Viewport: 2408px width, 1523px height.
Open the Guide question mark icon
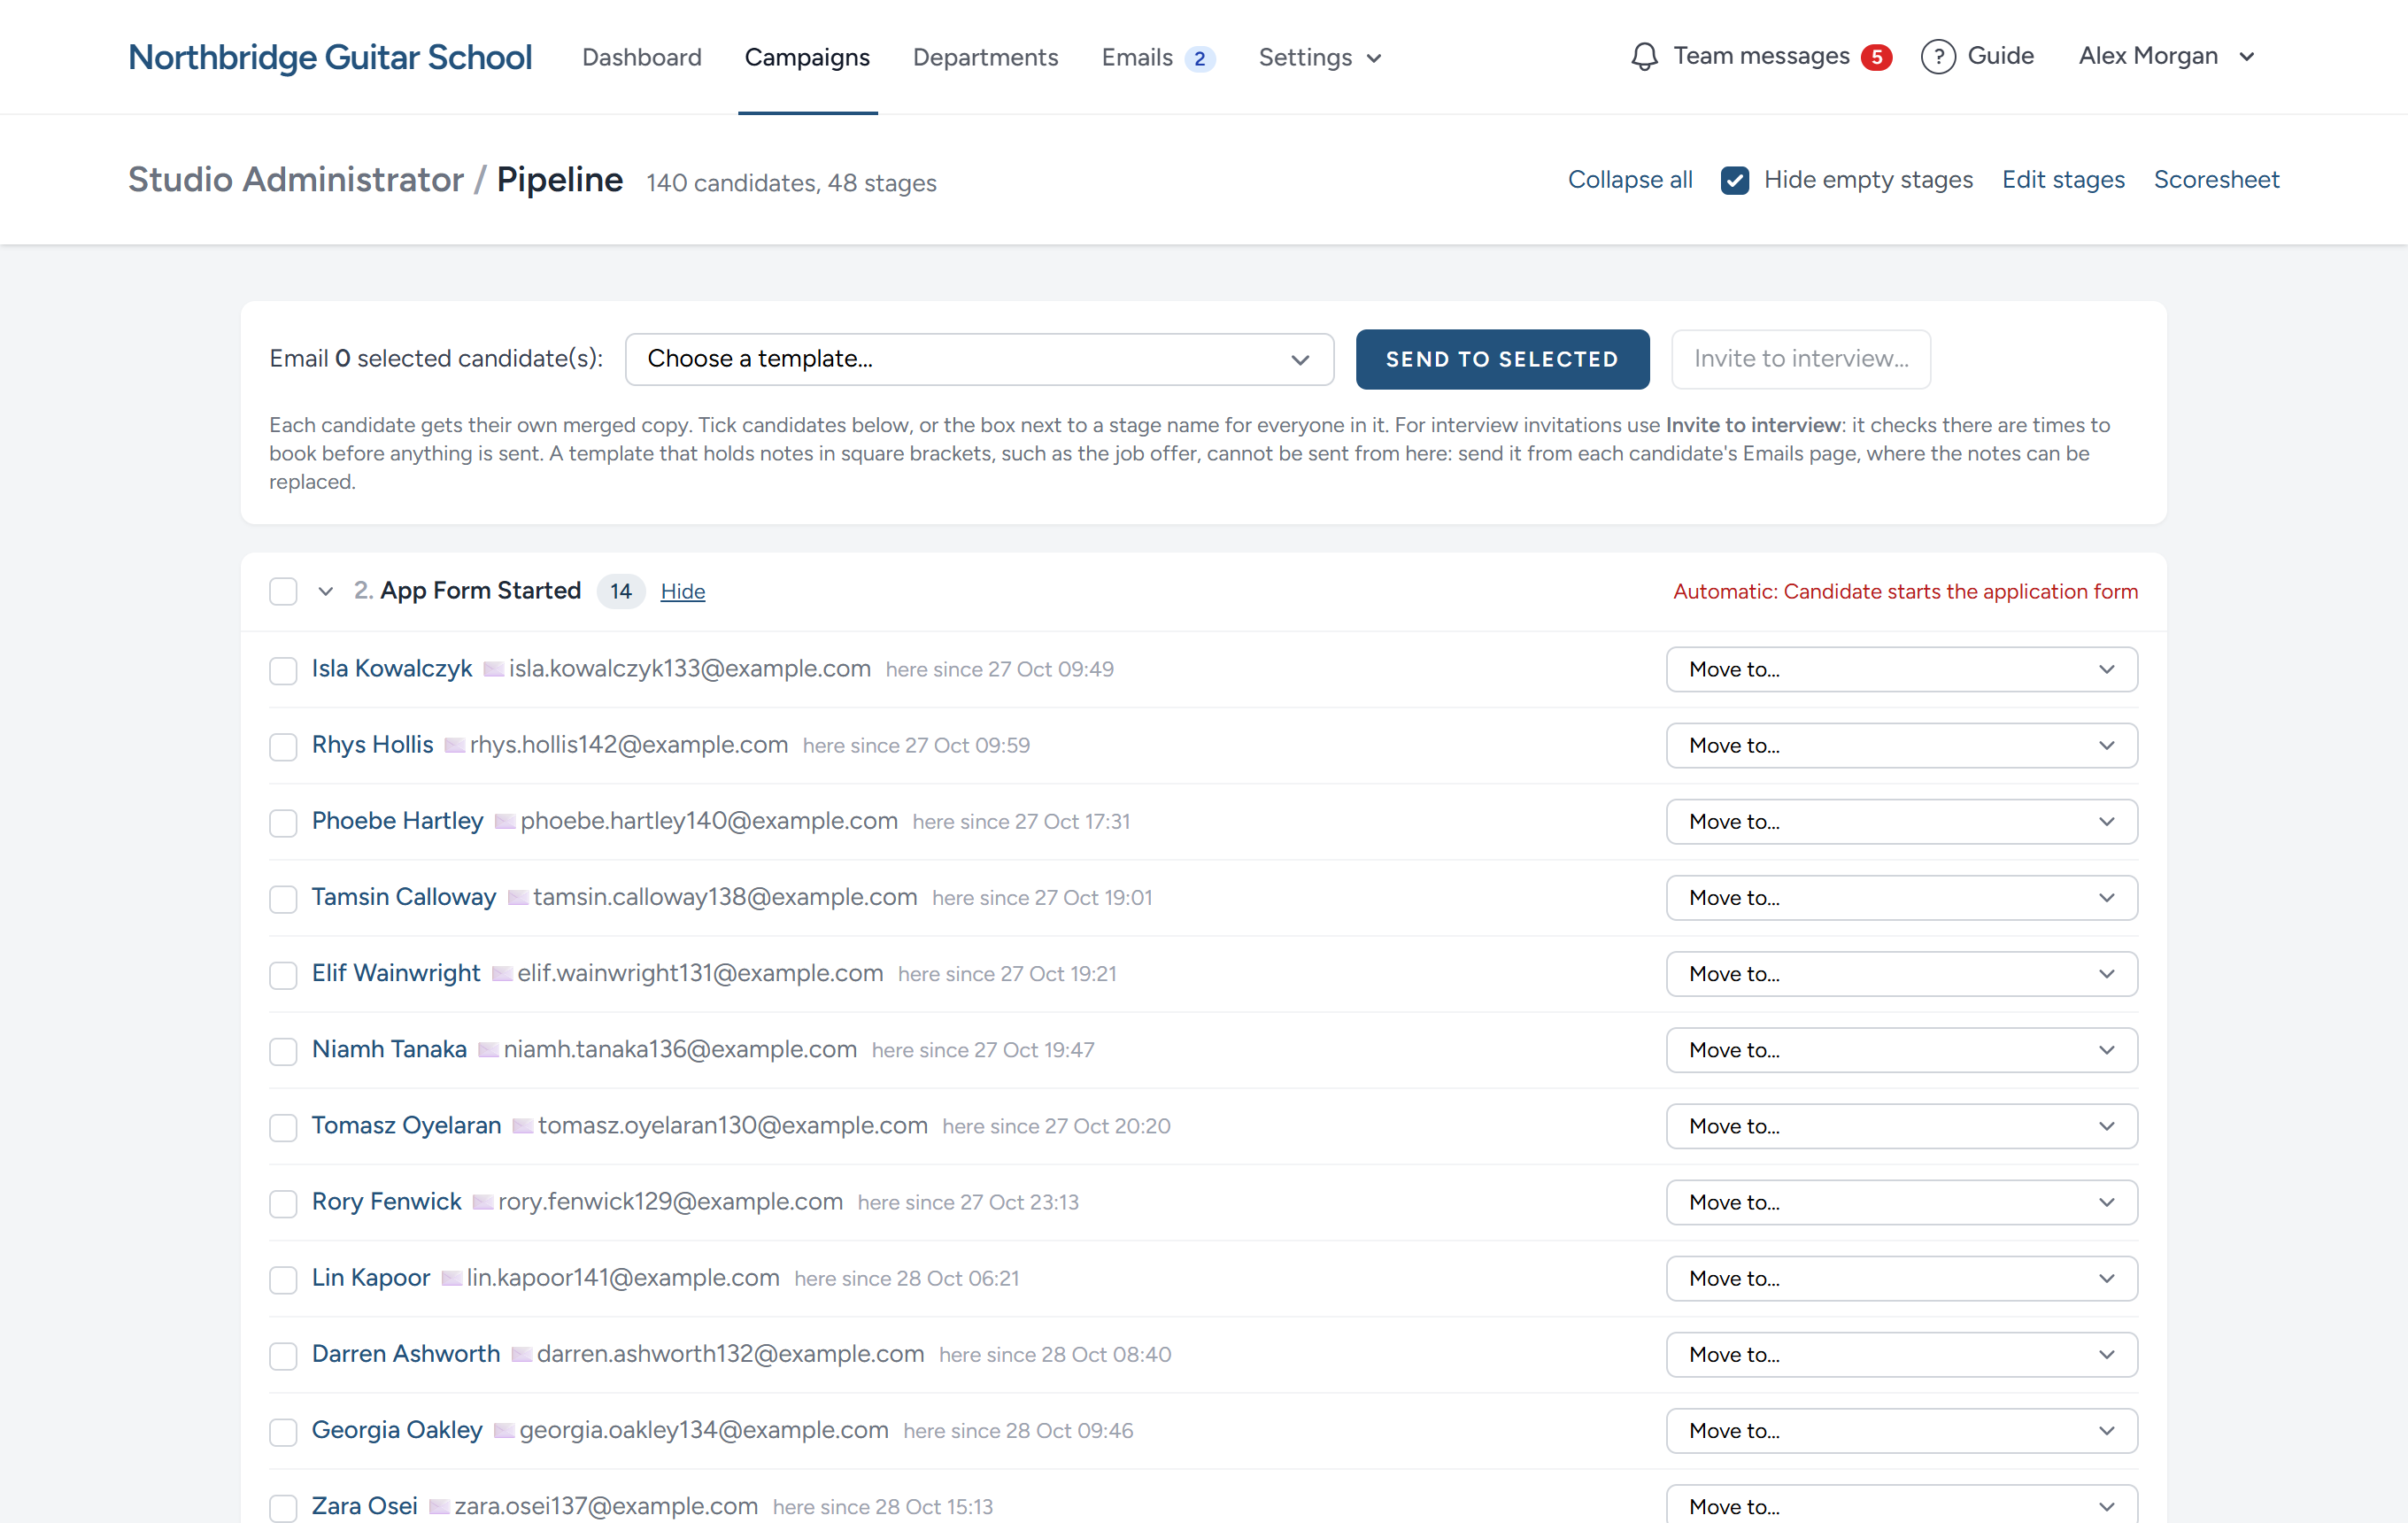click(1938, 57)
